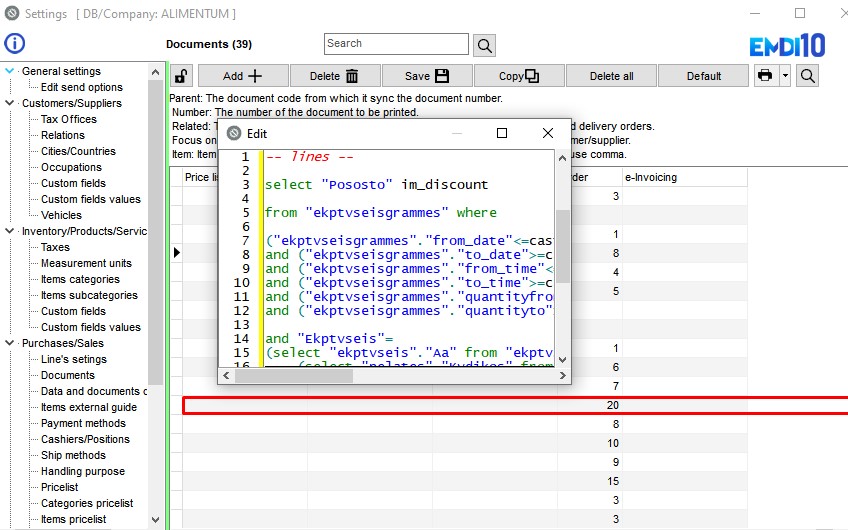Click the Delete all button
This screenshot has height=530, width=848.
(x=611, y=76)
